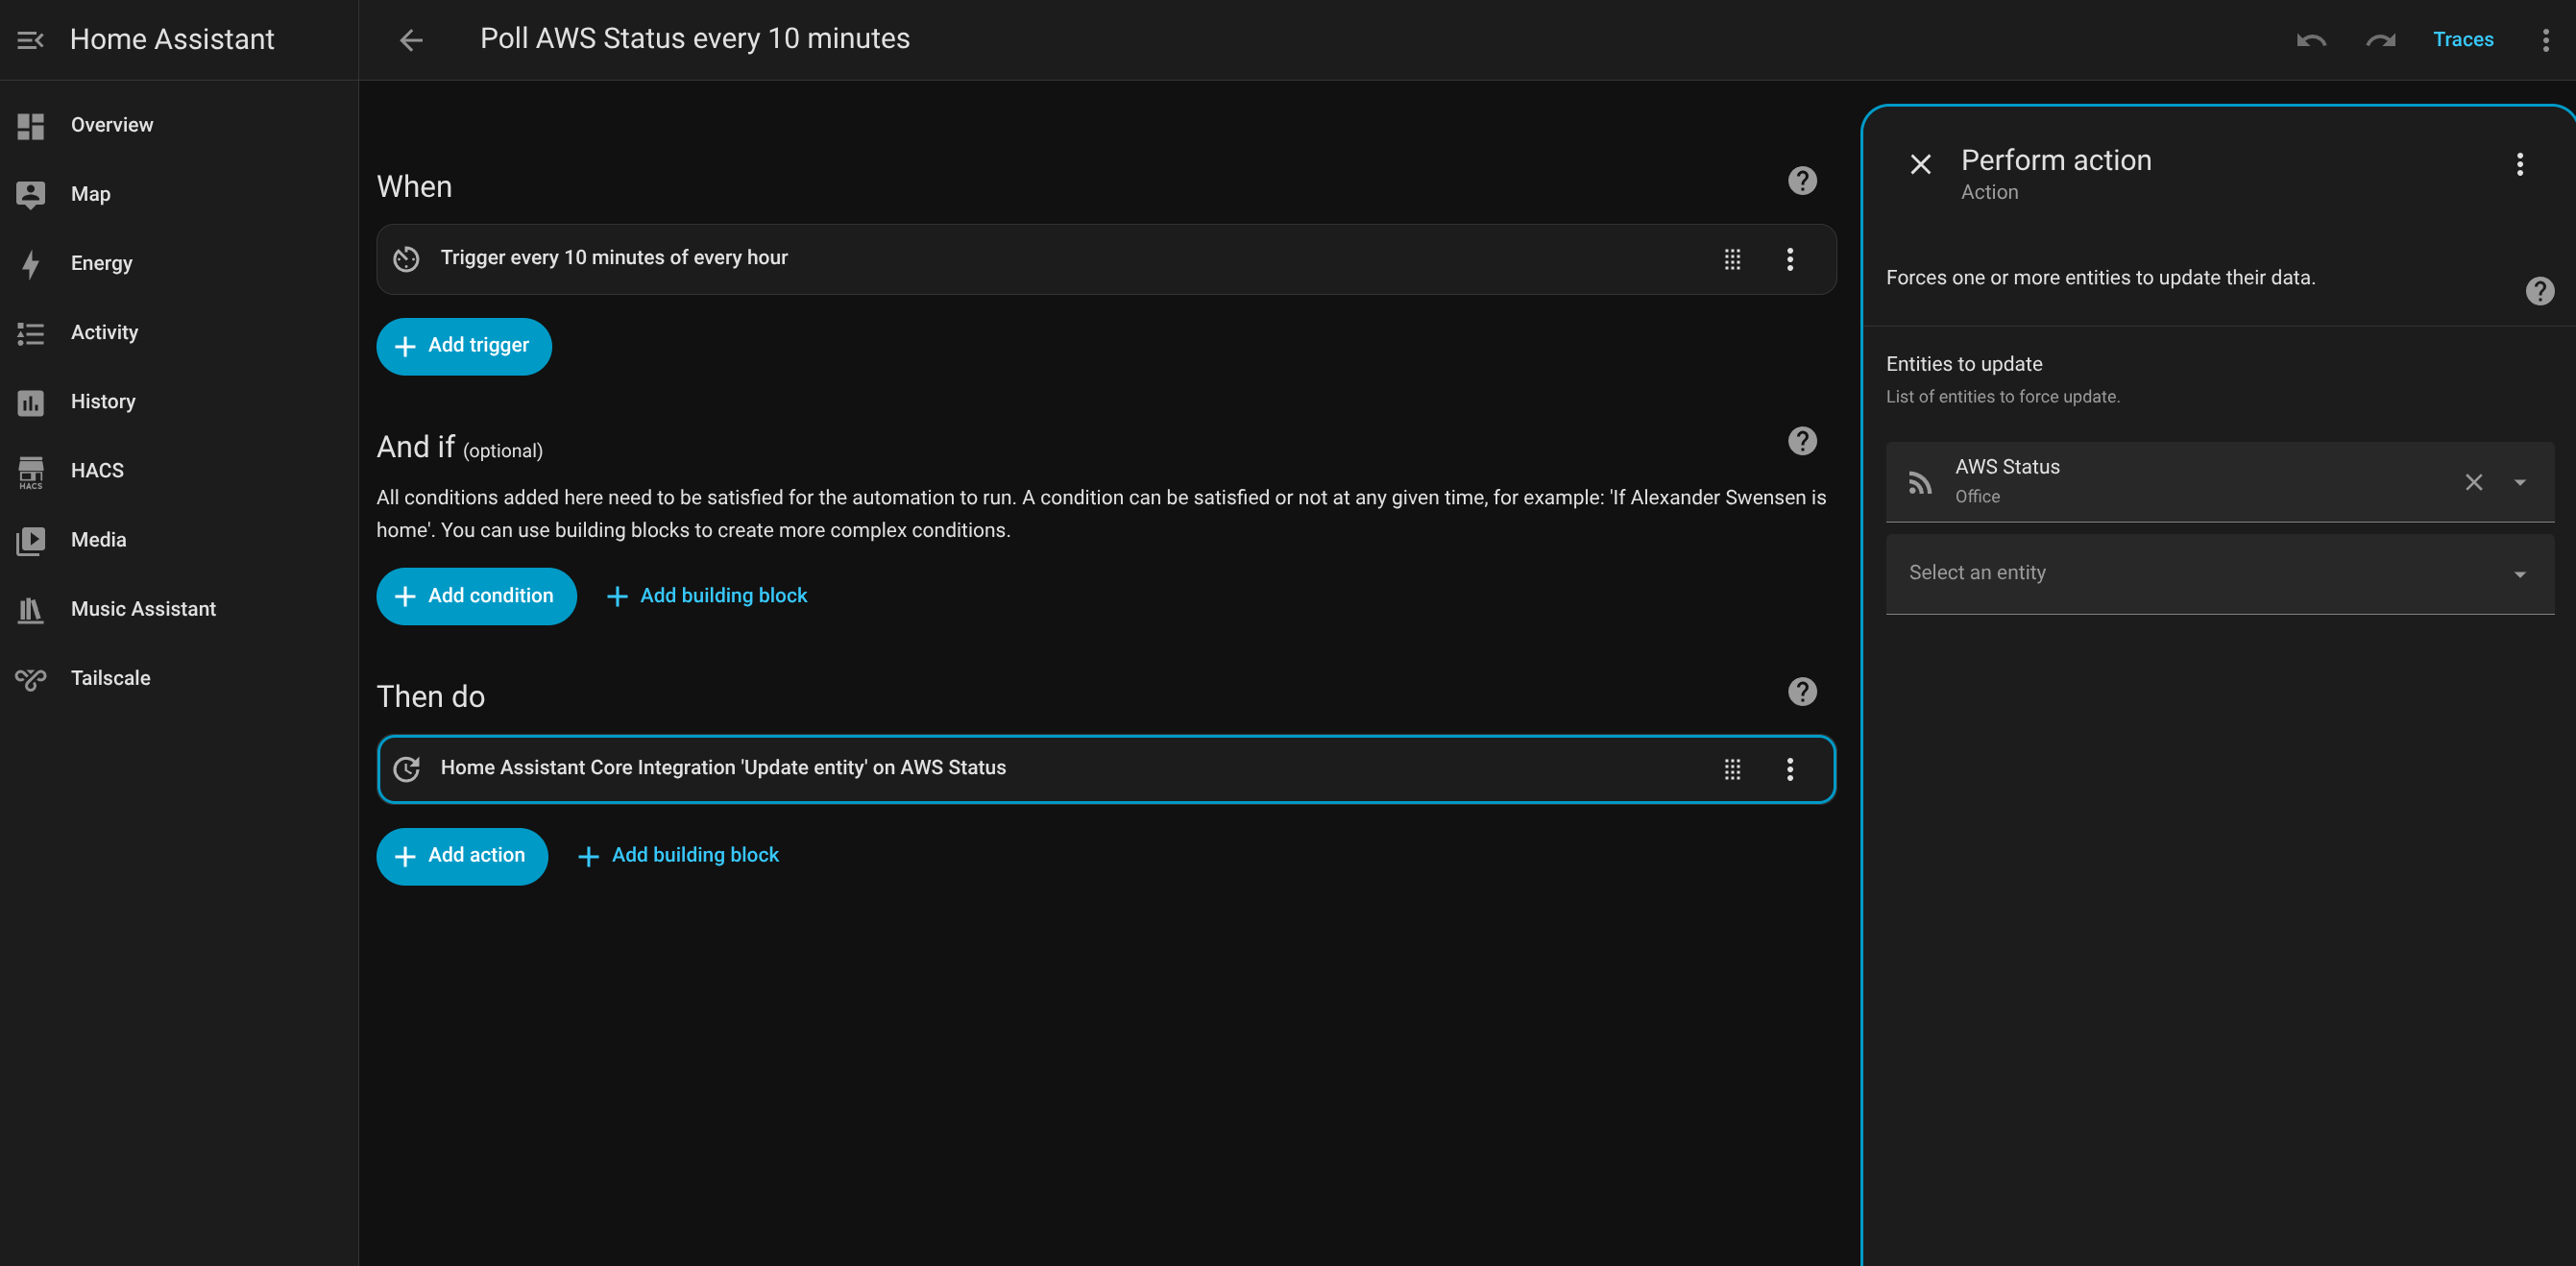Open the Map section in the sidebar
The width and height of the screenshot is (2576, 1266).
pyautogui.click(x=91, y=194)
